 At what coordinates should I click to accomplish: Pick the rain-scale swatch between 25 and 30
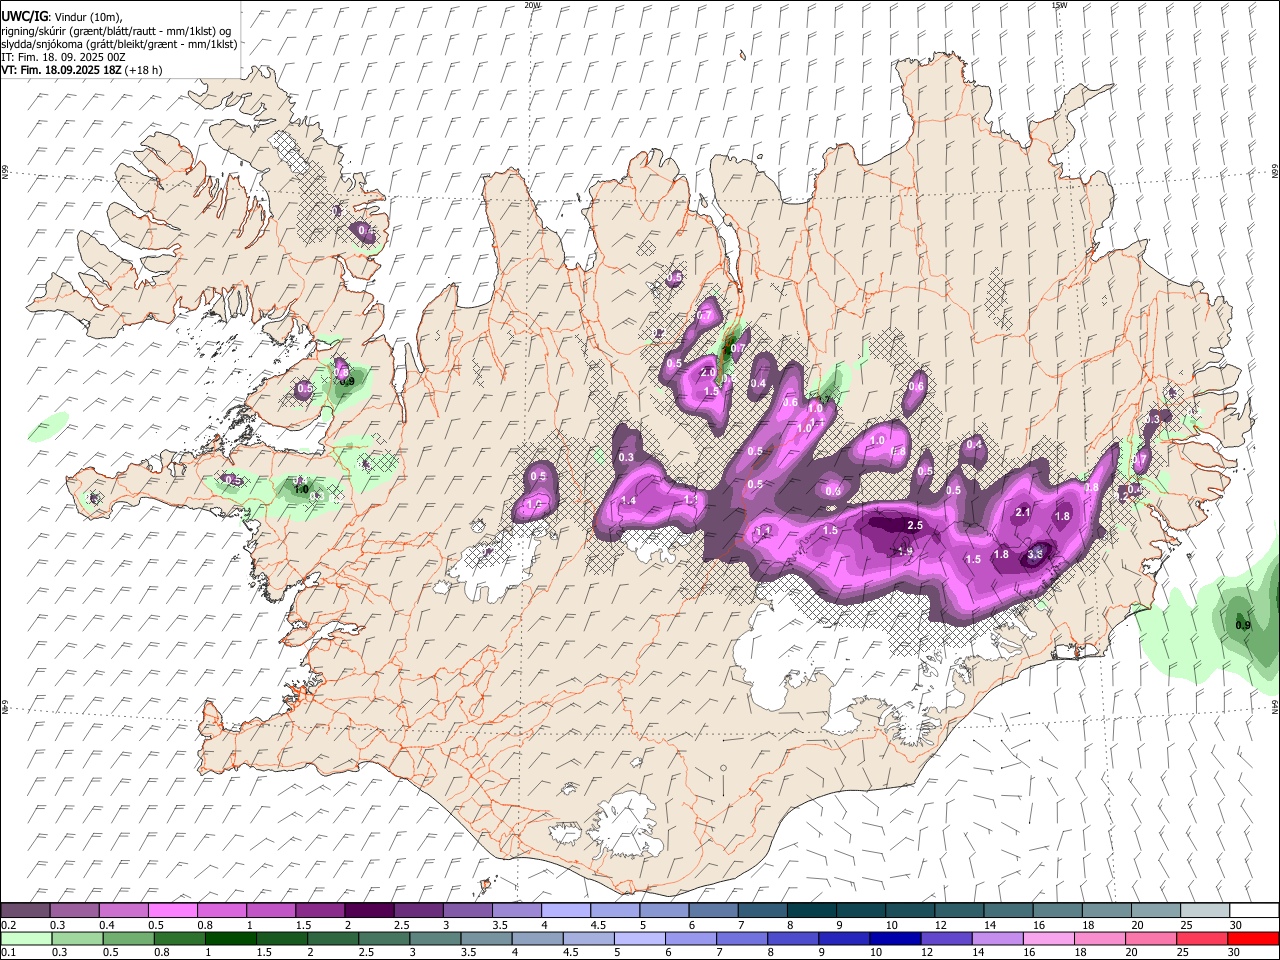click(x=1201, y=938)
